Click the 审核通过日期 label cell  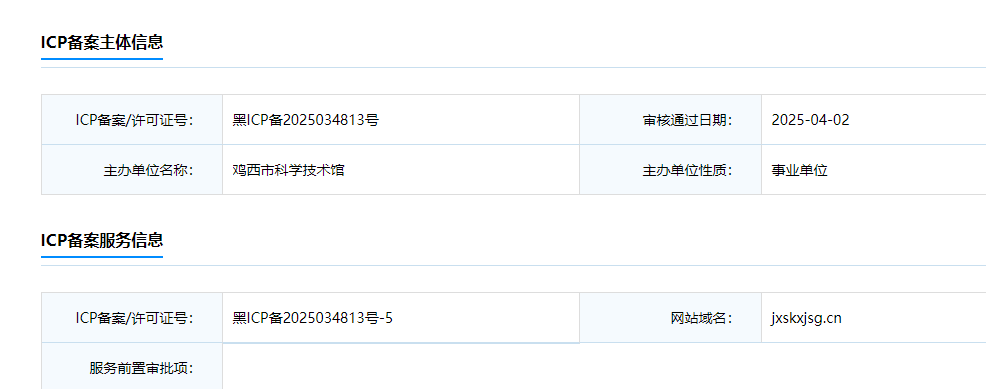pyautogui.click(x=670, y=120)
